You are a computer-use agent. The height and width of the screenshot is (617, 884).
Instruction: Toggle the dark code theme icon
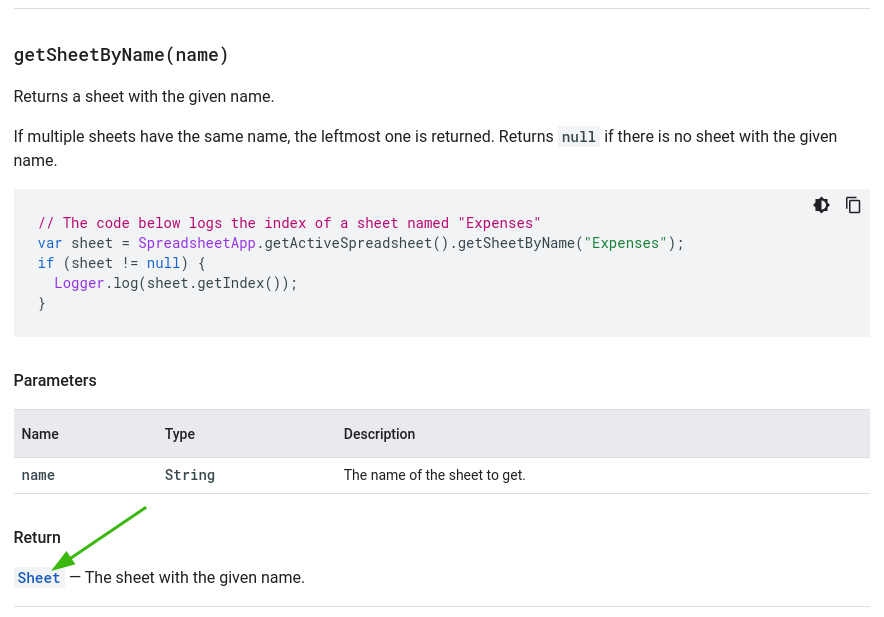pos(821,205)
